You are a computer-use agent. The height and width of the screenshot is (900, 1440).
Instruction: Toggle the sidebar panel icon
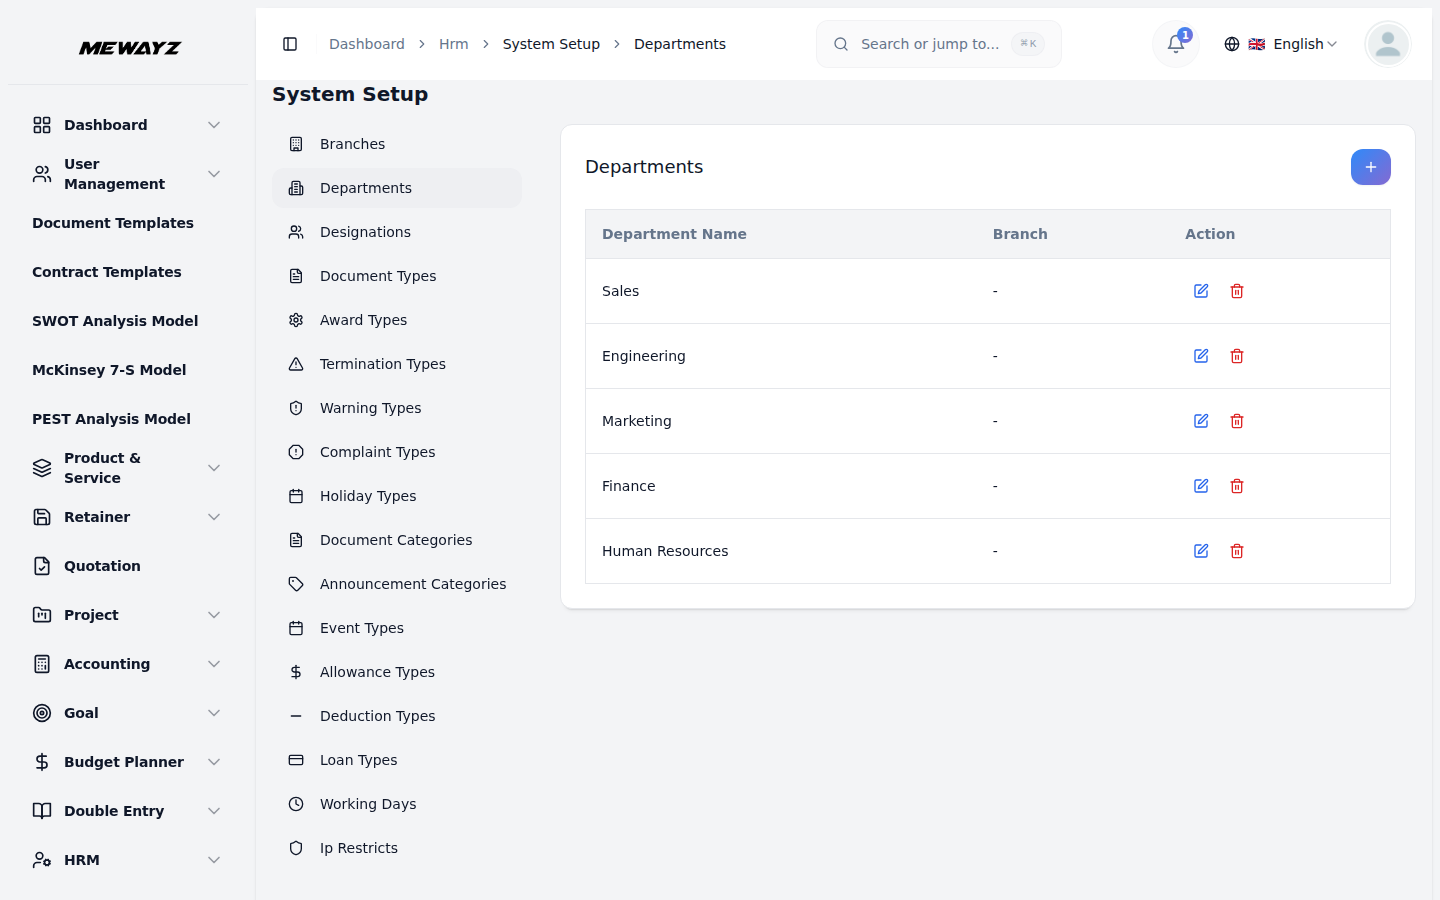pos(290,44)
